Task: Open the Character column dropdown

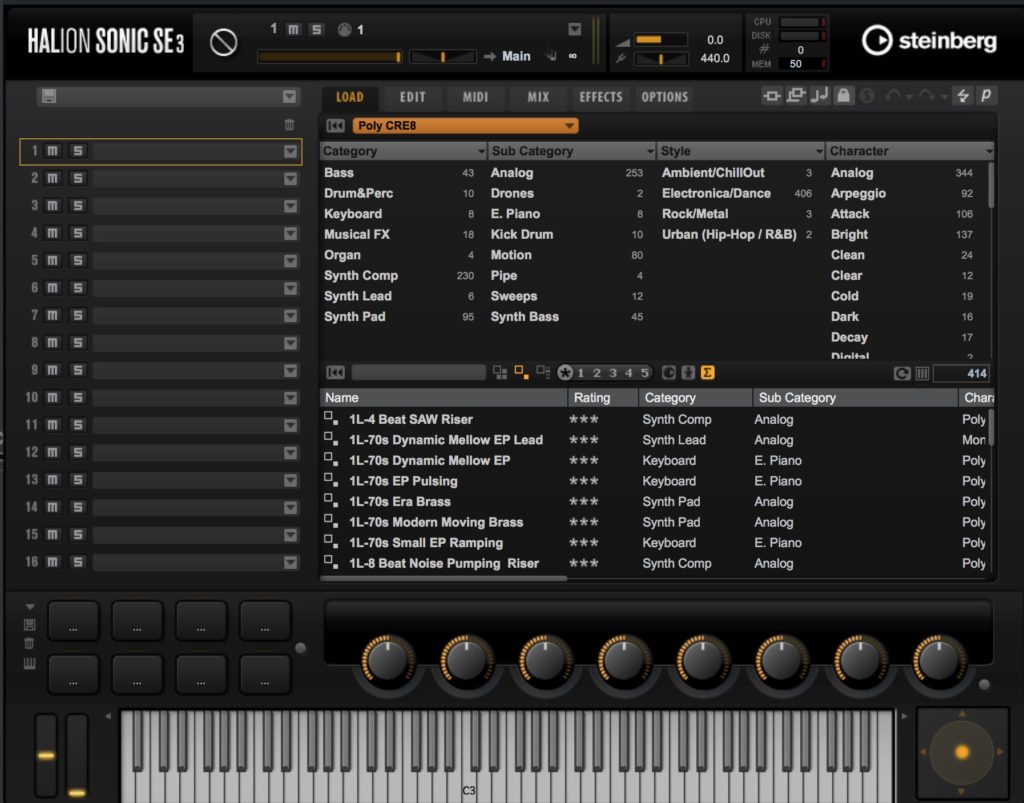Action: point(989,151)
